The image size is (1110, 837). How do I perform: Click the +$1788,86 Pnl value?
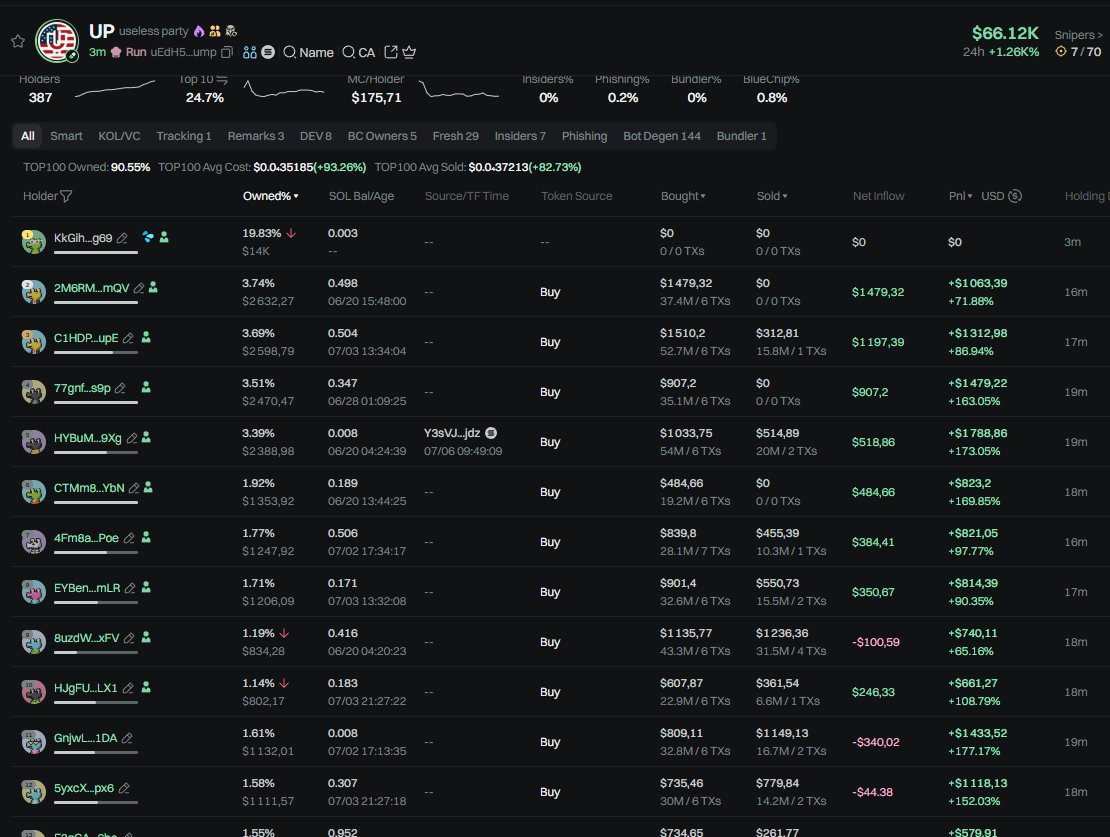978,433
